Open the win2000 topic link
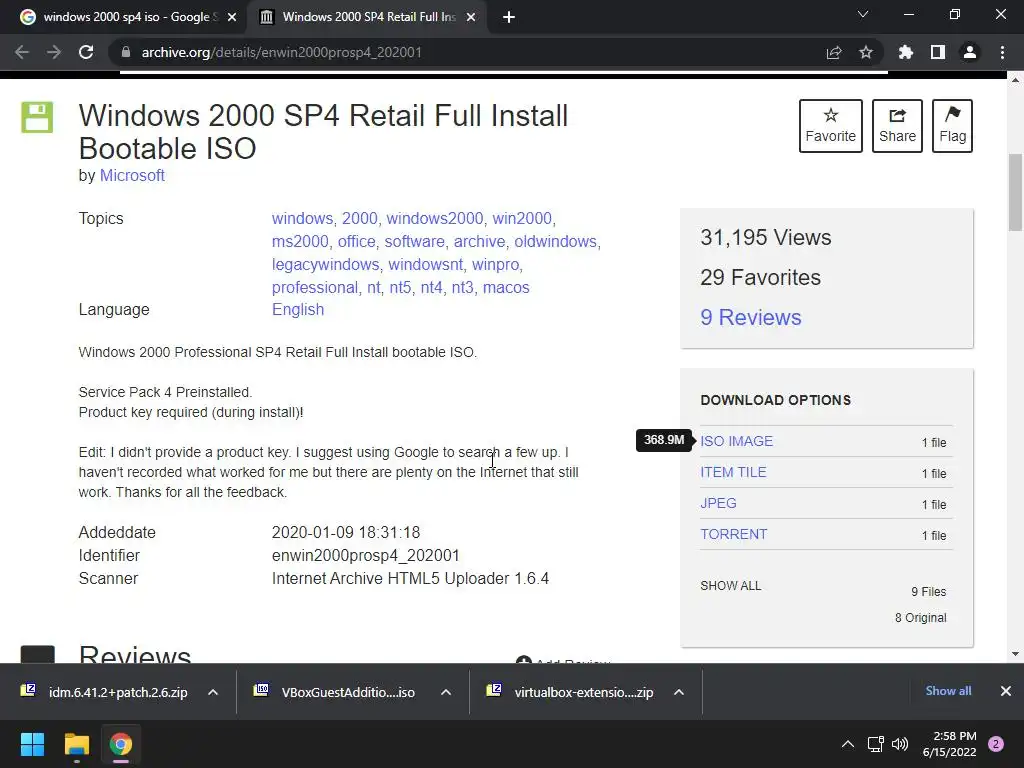This screenshot has height=768, width=1024. (x=522, y=218)
